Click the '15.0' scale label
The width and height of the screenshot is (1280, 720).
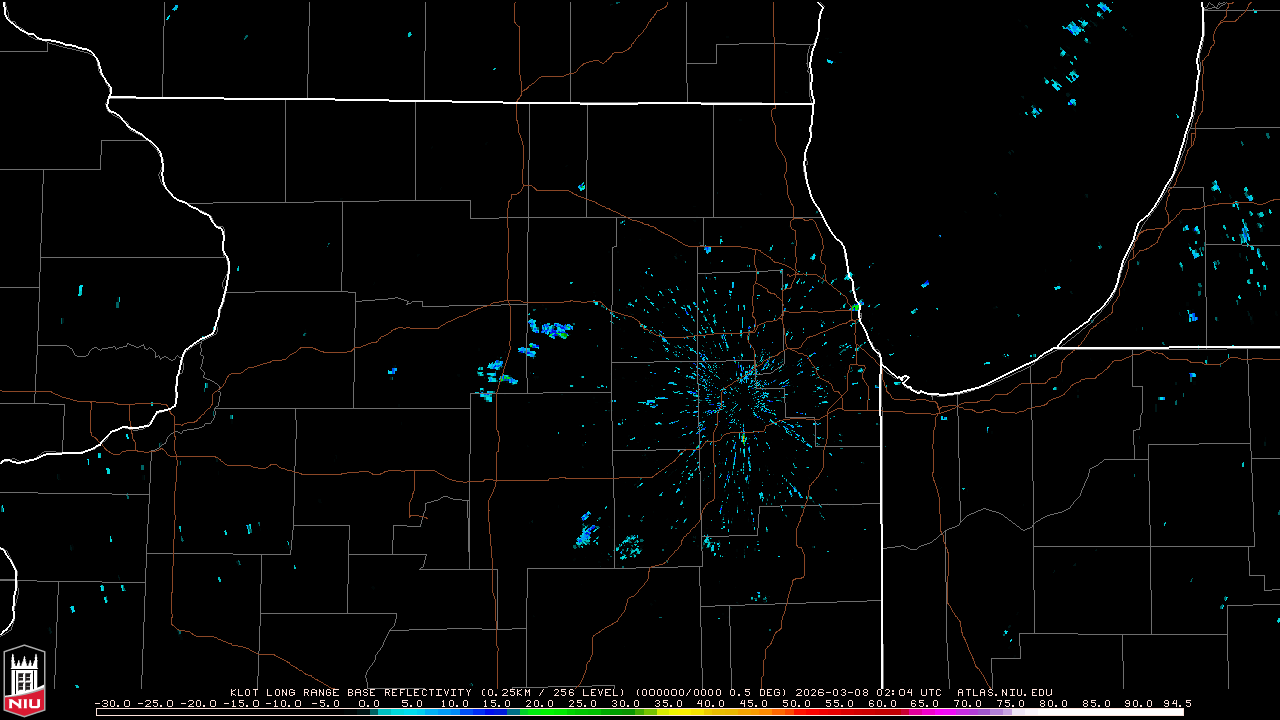495,704
